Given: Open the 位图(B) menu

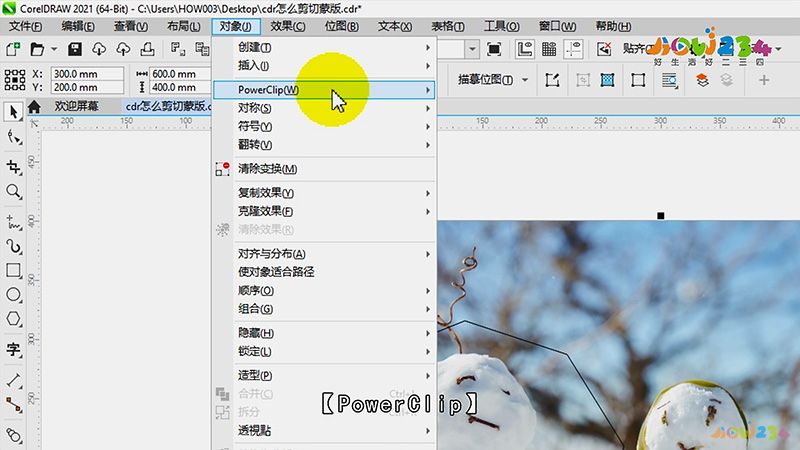Looking at the screenshot, I should click(341, 26).
